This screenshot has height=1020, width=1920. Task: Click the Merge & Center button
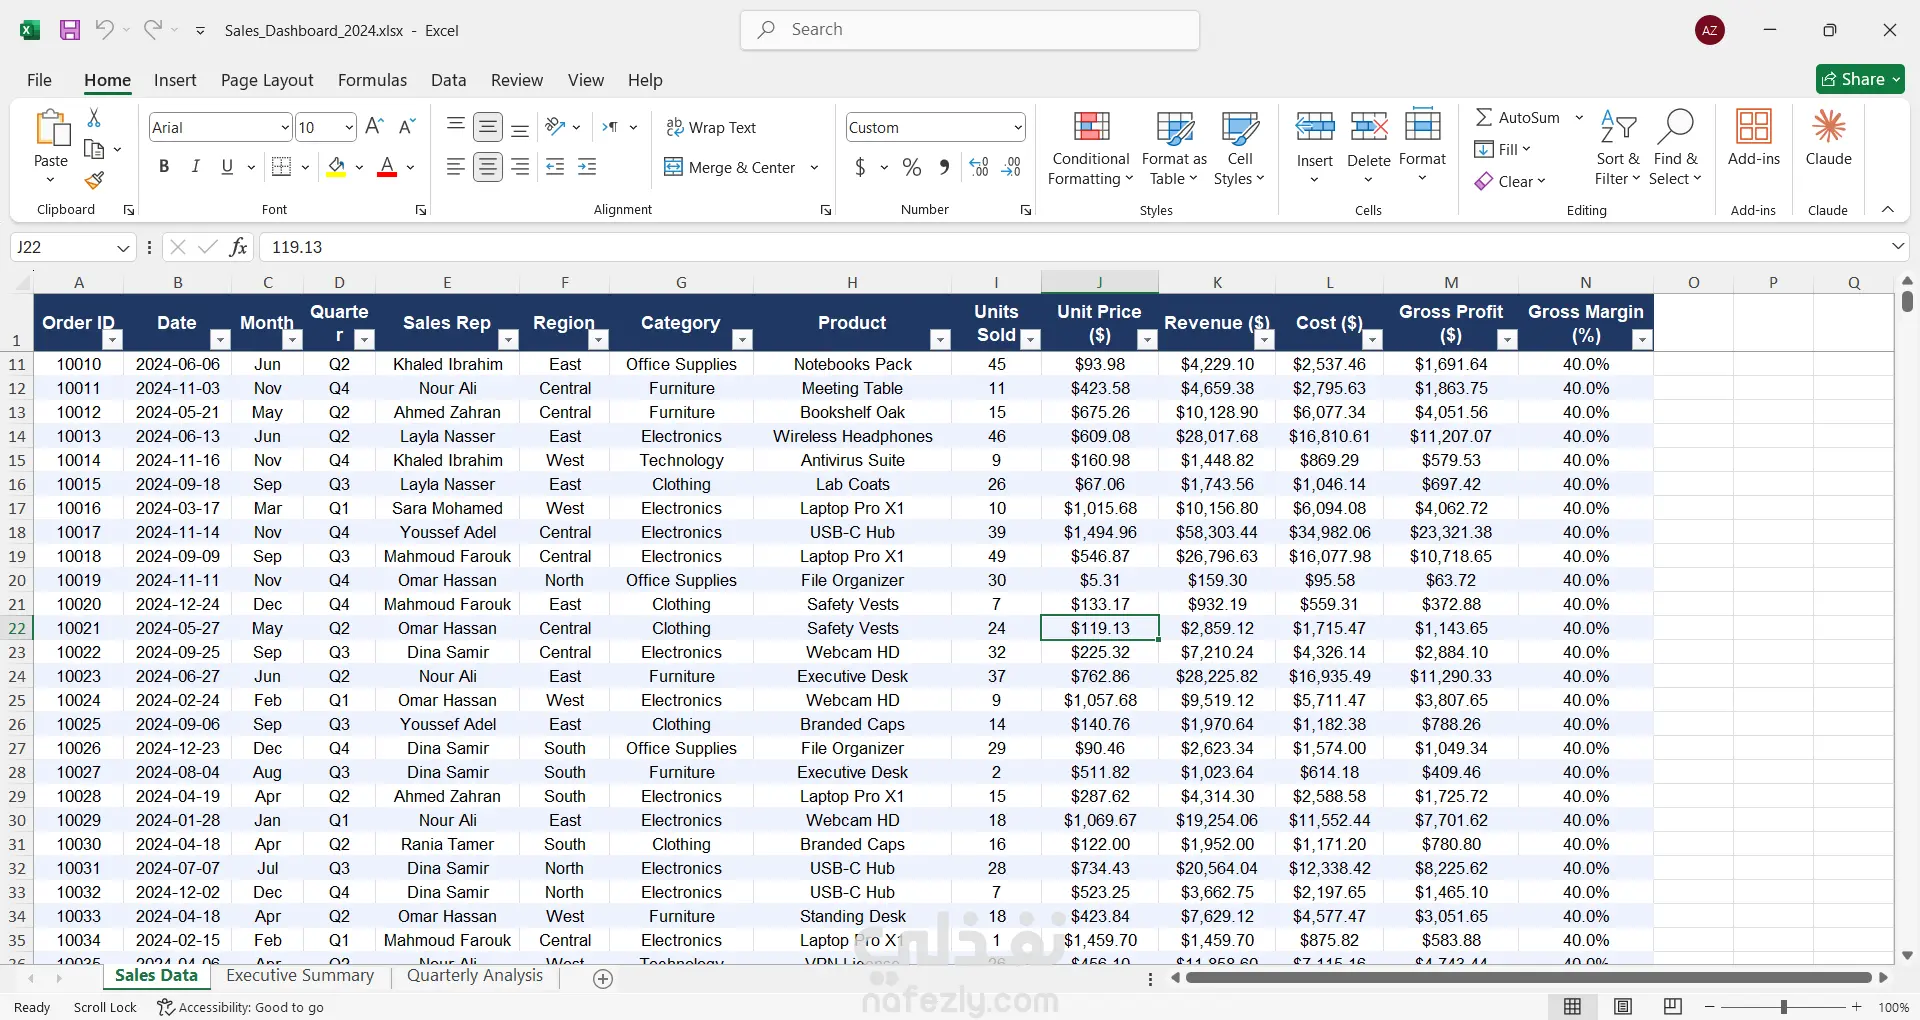pyautogui.click(x=730, y=167)
